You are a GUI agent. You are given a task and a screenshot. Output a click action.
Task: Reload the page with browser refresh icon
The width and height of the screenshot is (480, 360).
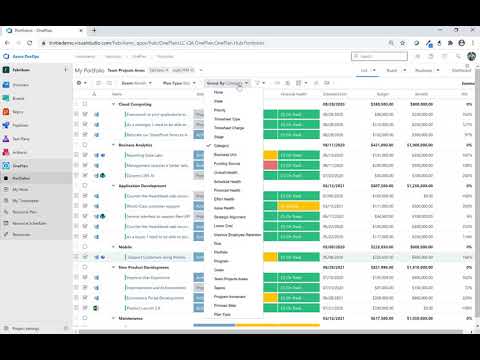[x=30, y=43]
